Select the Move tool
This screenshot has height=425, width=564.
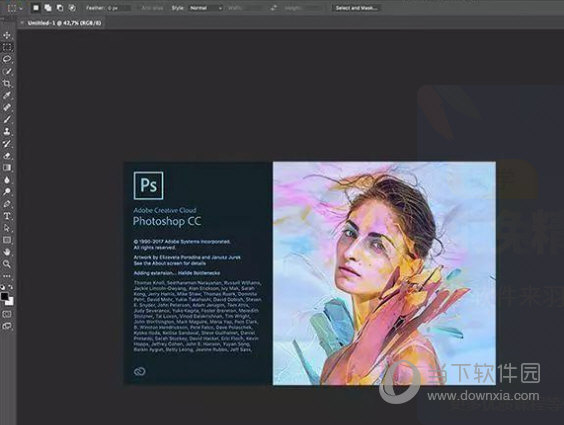point(6,35)
